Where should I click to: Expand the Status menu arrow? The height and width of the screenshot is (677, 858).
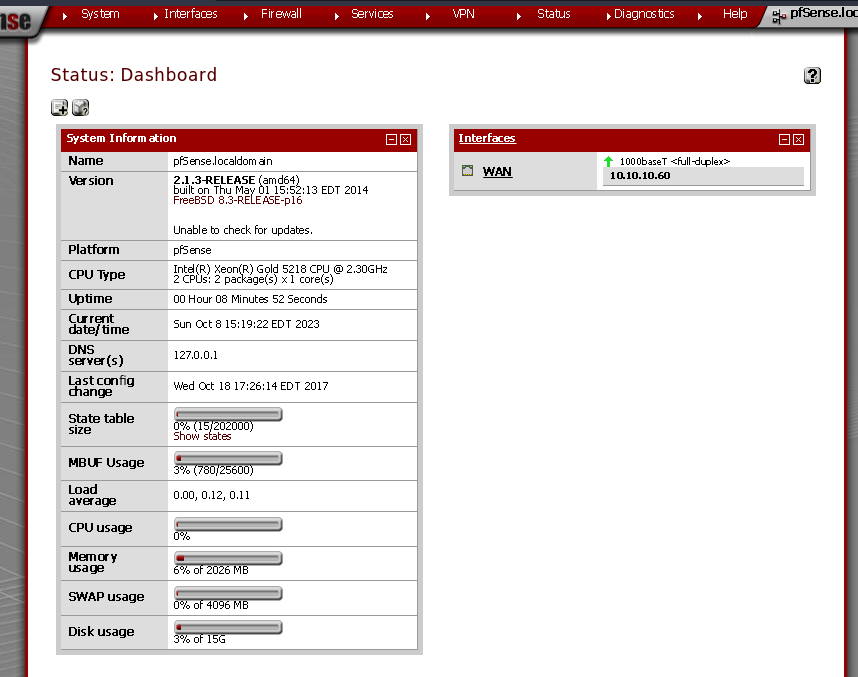[x=519, y=16]
